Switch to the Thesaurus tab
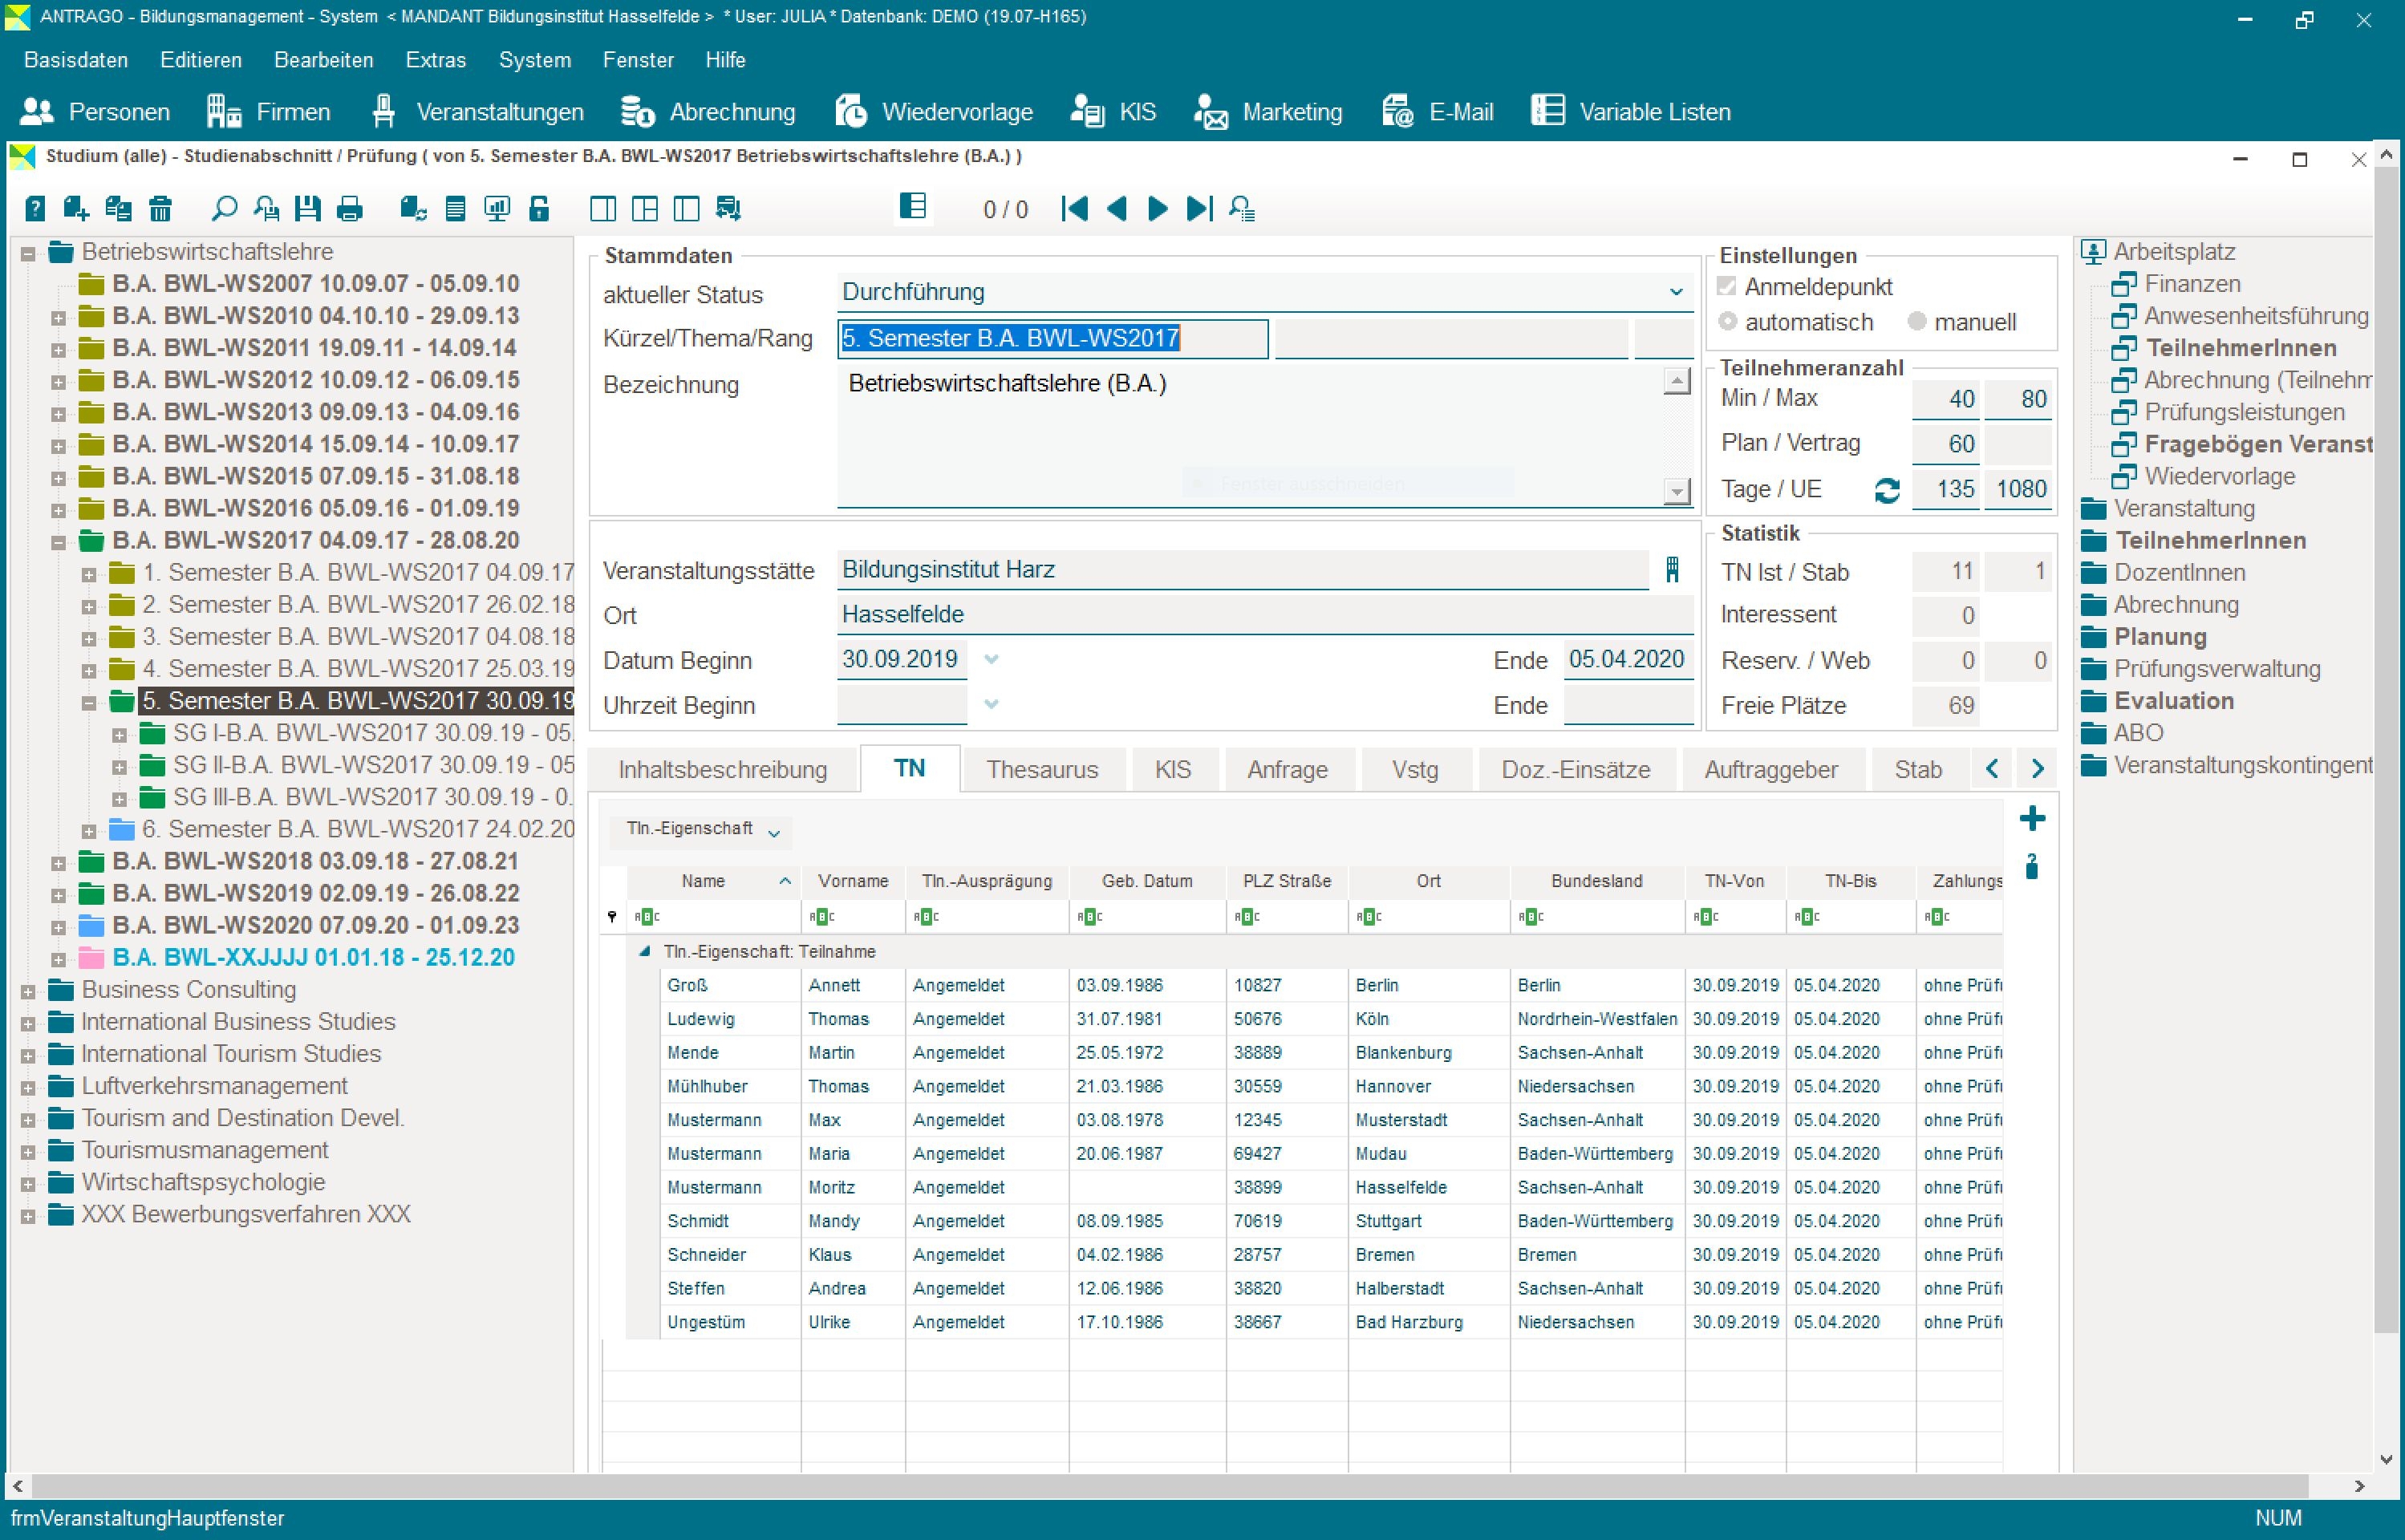This screenshot has width=2405, height=1540. click(1041, 769)
